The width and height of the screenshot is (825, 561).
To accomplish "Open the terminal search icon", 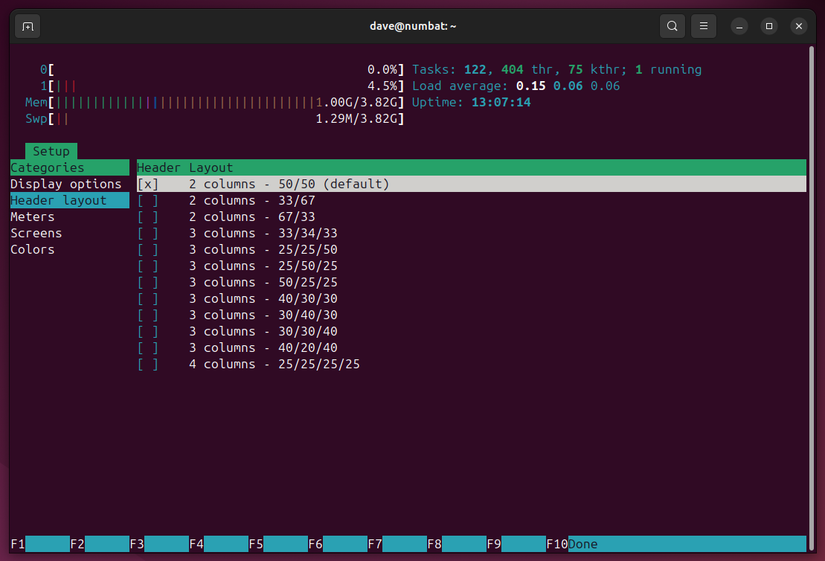I will pos(672,26).
